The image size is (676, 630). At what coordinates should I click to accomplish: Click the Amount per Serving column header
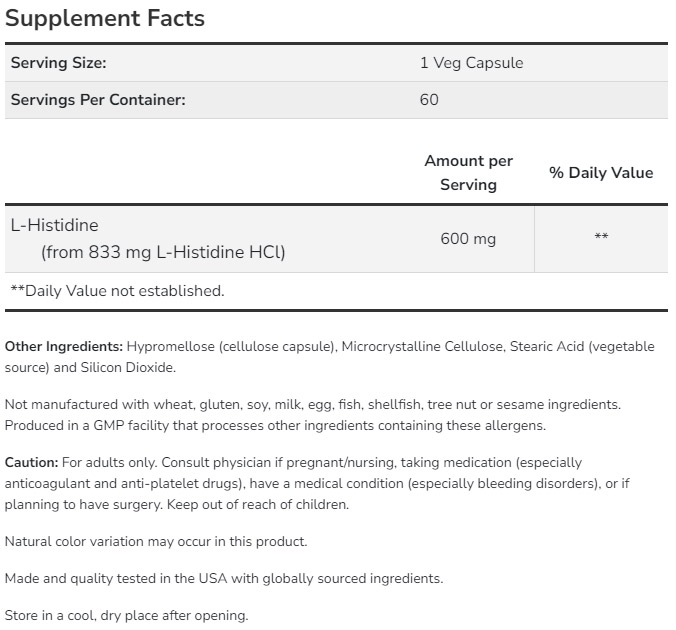pos(468,172)
